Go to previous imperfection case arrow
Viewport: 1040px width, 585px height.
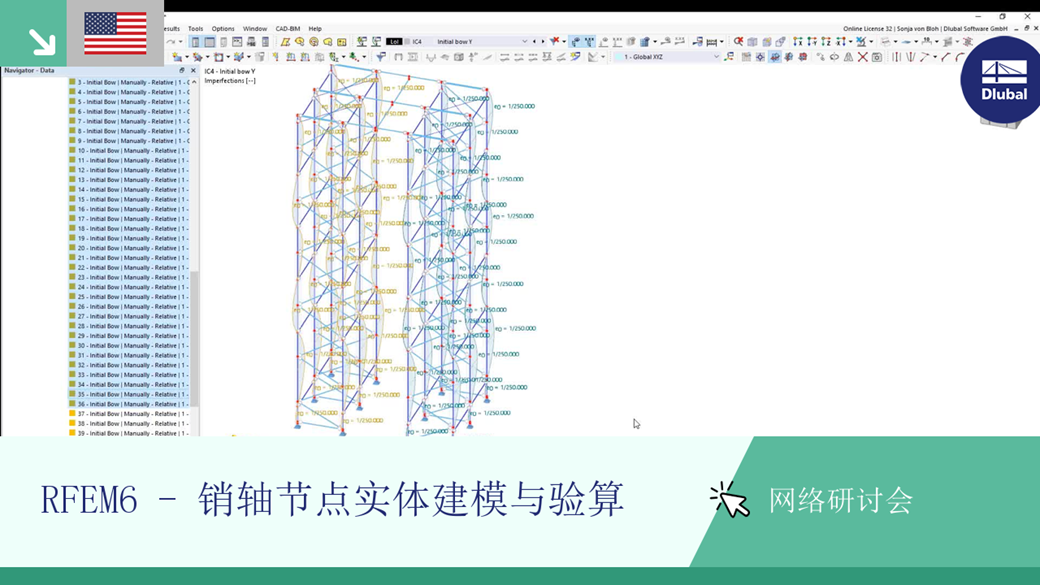[534, 41]
